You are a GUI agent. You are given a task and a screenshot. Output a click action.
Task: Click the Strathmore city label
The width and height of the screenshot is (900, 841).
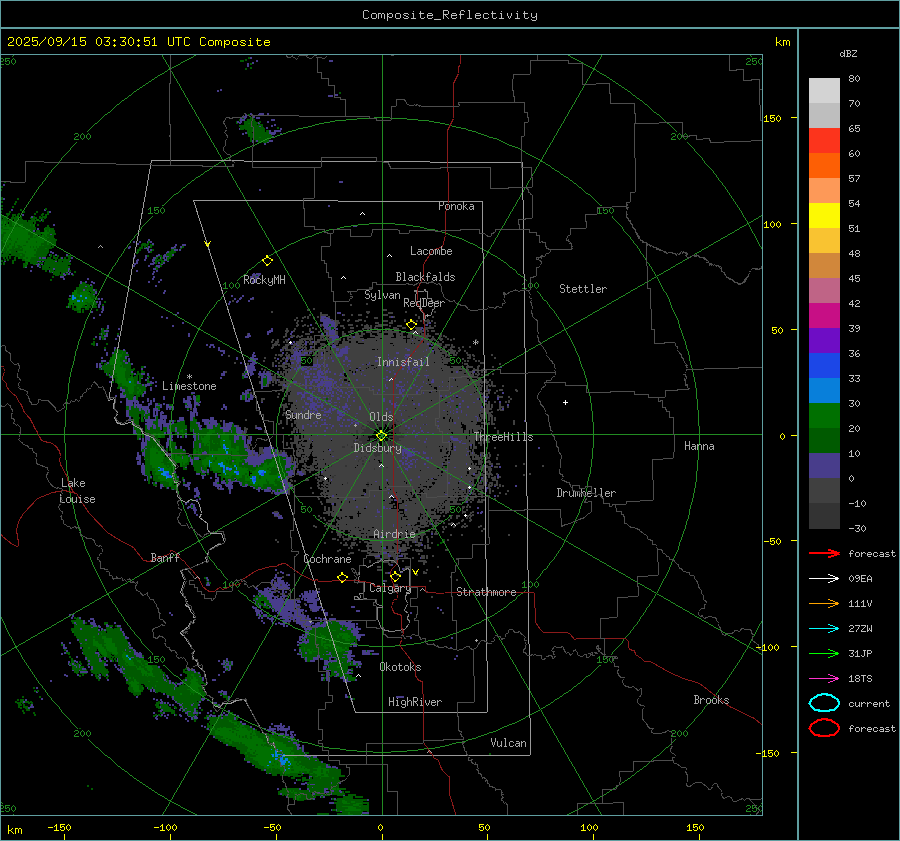click(x=486, y=592)
